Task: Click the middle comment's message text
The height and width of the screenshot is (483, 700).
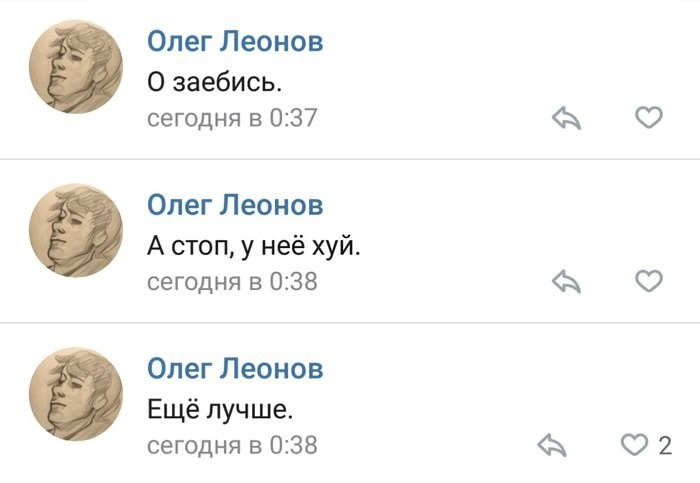Action: click(x=252, y=244)
